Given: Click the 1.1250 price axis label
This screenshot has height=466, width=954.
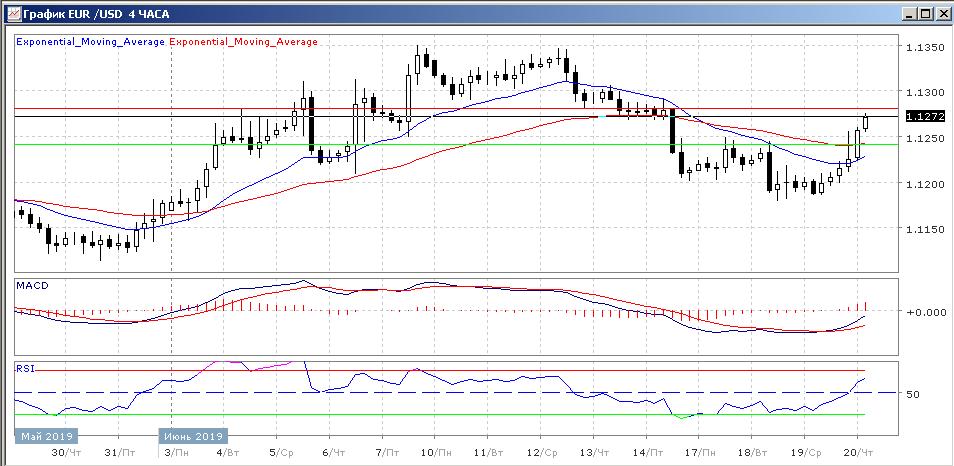Looking at the screenshot, I should (x=925, y=139).
